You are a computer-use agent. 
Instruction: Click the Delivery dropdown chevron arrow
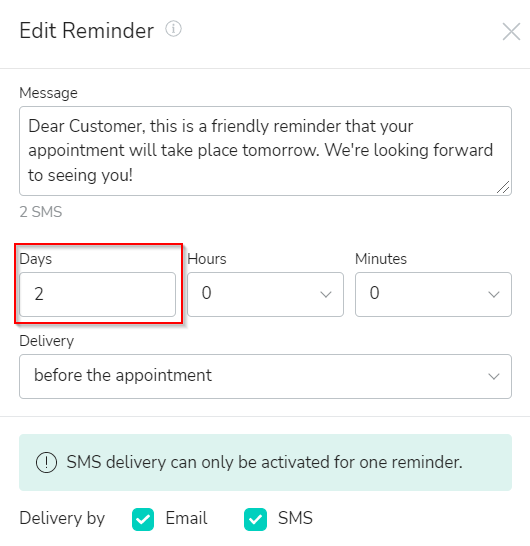(494, 376)
